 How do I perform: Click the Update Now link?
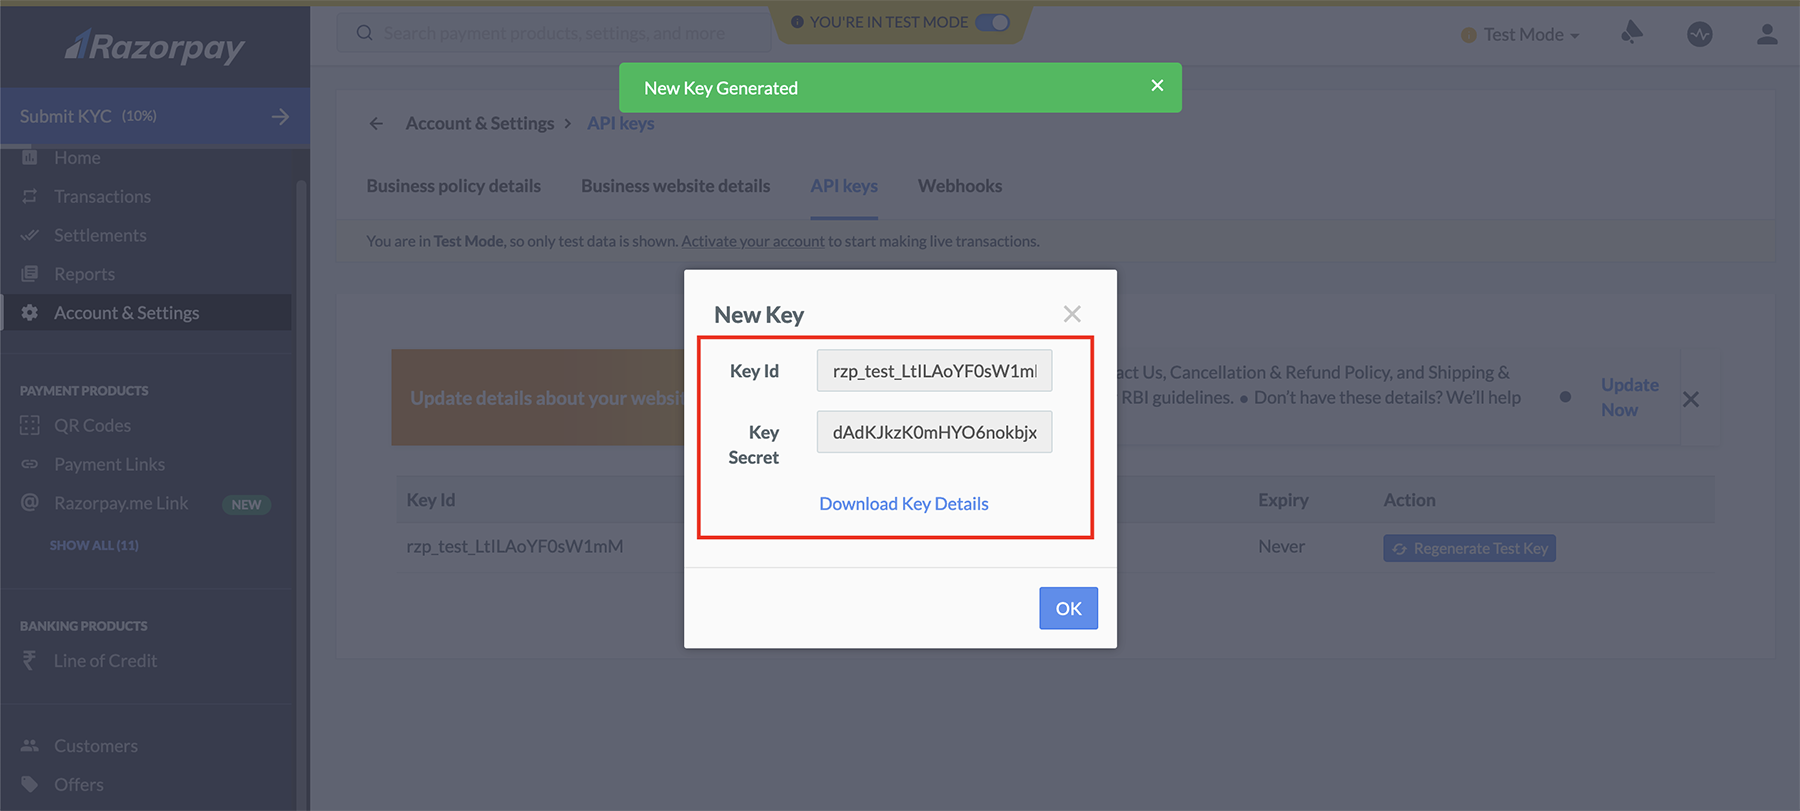pyautogui.click(x=1629, y=397)
